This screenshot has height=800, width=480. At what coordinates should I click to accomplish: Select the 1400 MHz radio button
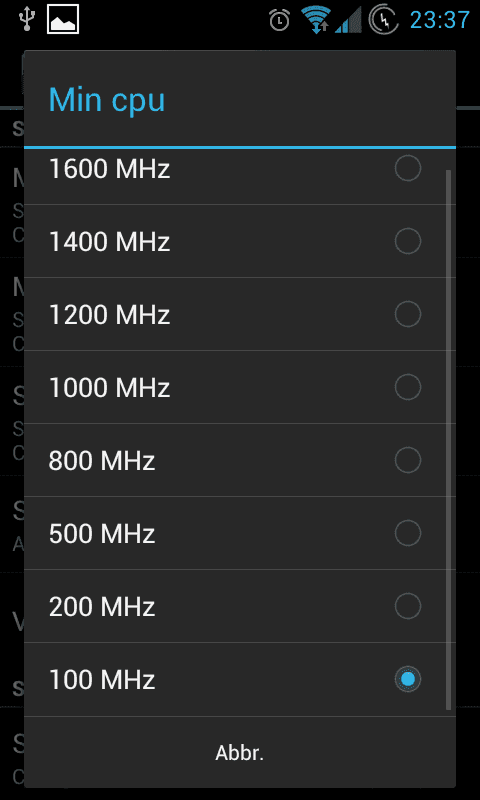pyautogui.click(x=408, y=241)
